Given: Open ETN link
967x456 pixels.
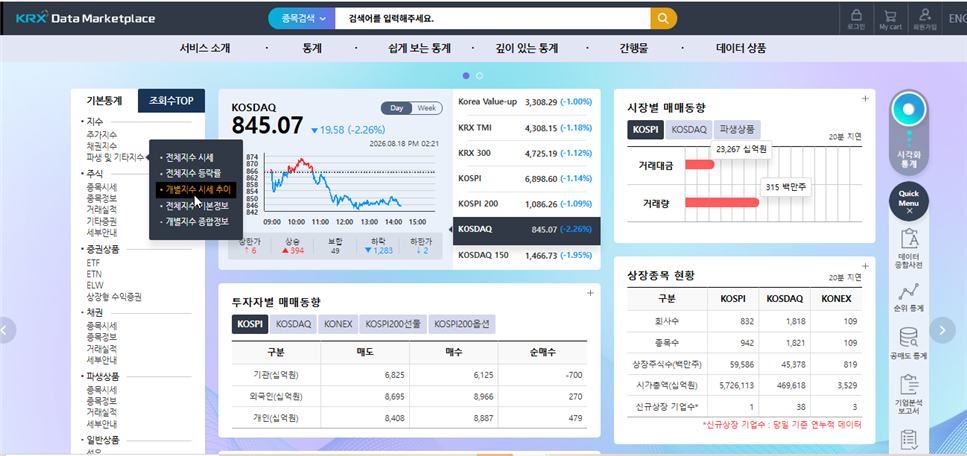Looking at the screenshot, I should [x=94, y=273].
